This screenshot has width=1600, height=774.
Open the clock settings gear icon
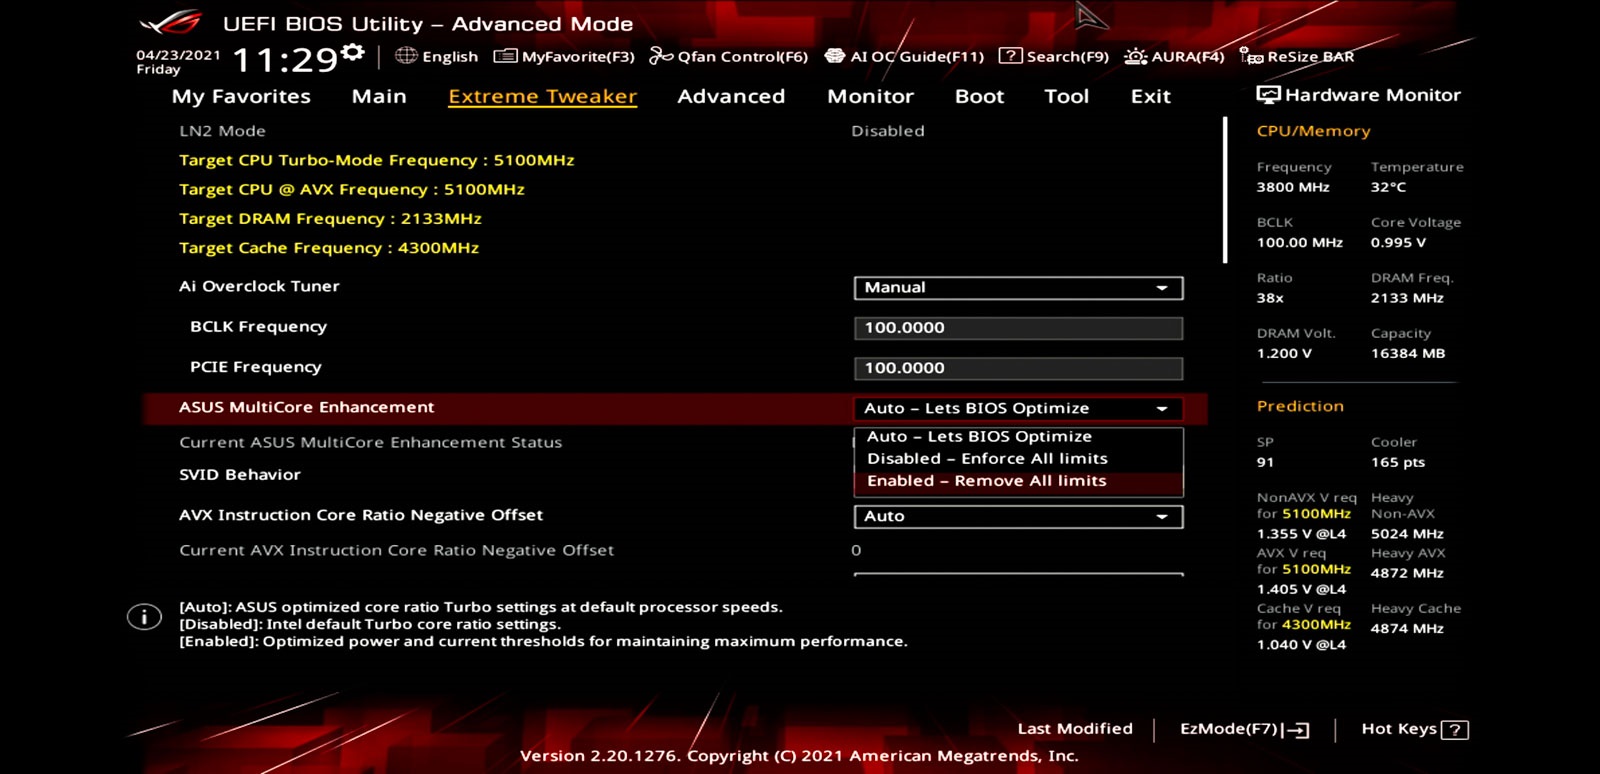pyautogui.click(x=352, y=52)
